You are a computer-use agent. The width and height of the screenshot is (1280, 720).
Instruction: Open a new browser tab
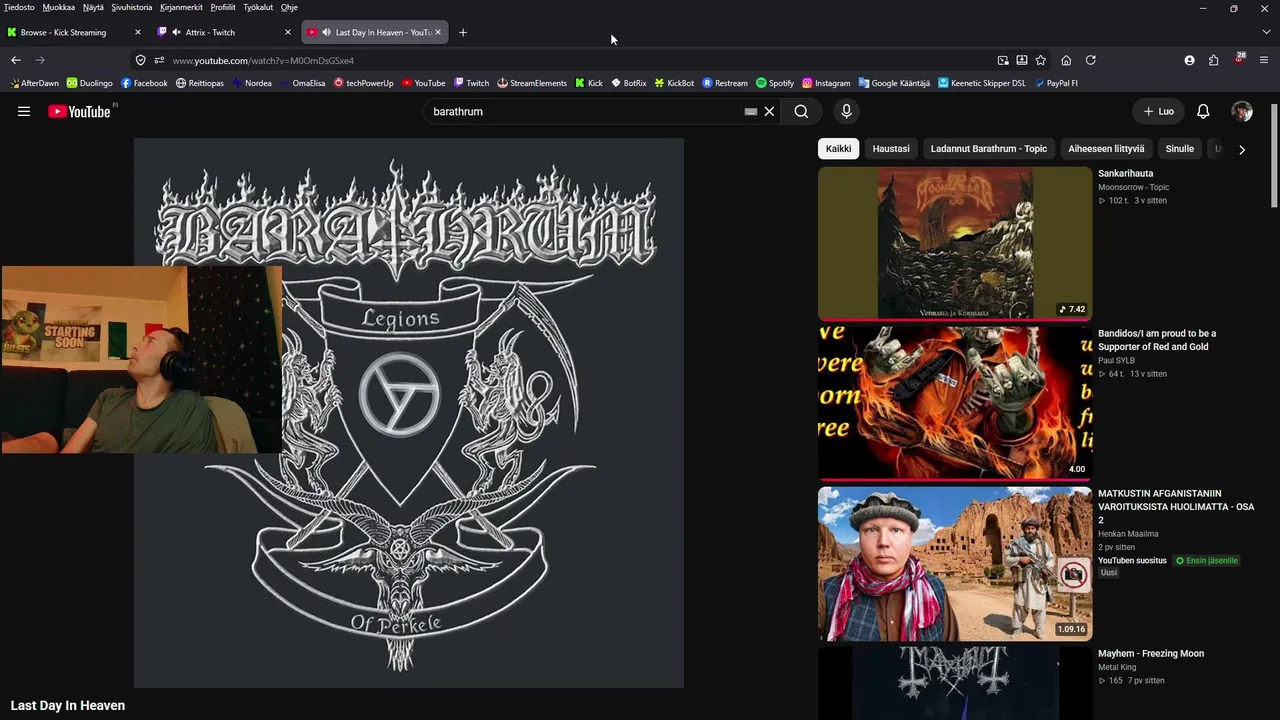point(462,32)
